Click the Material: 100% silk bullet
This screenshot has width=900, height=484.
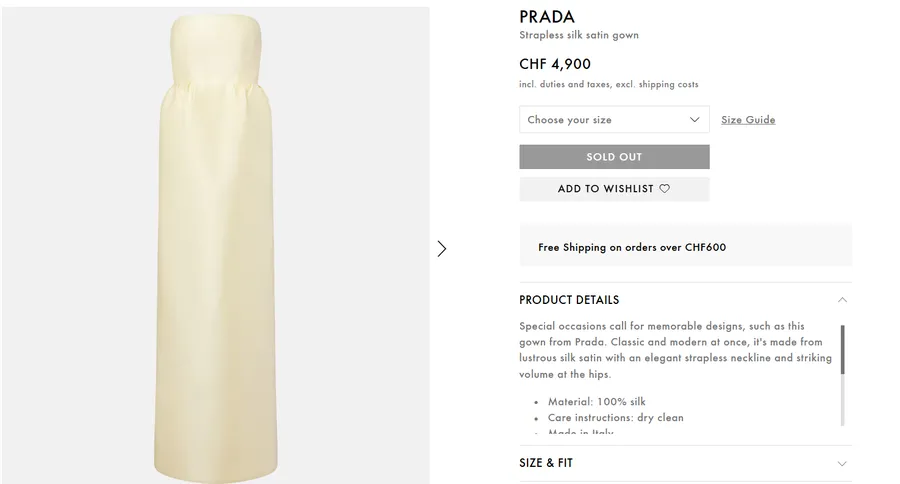click(597, 402)
